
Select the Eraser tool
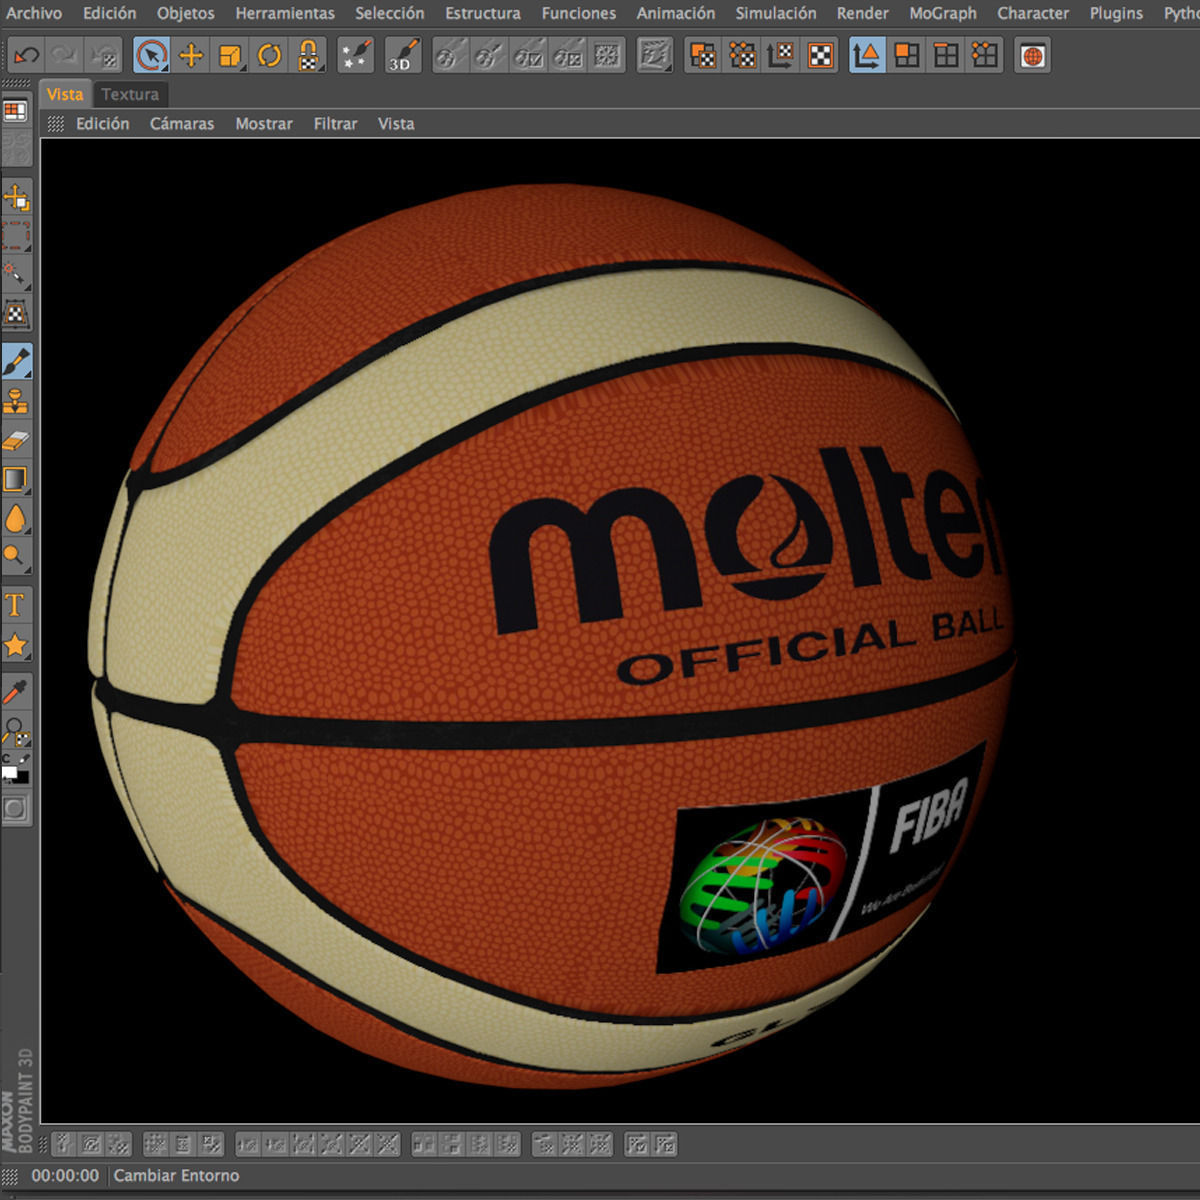[16, 441]
